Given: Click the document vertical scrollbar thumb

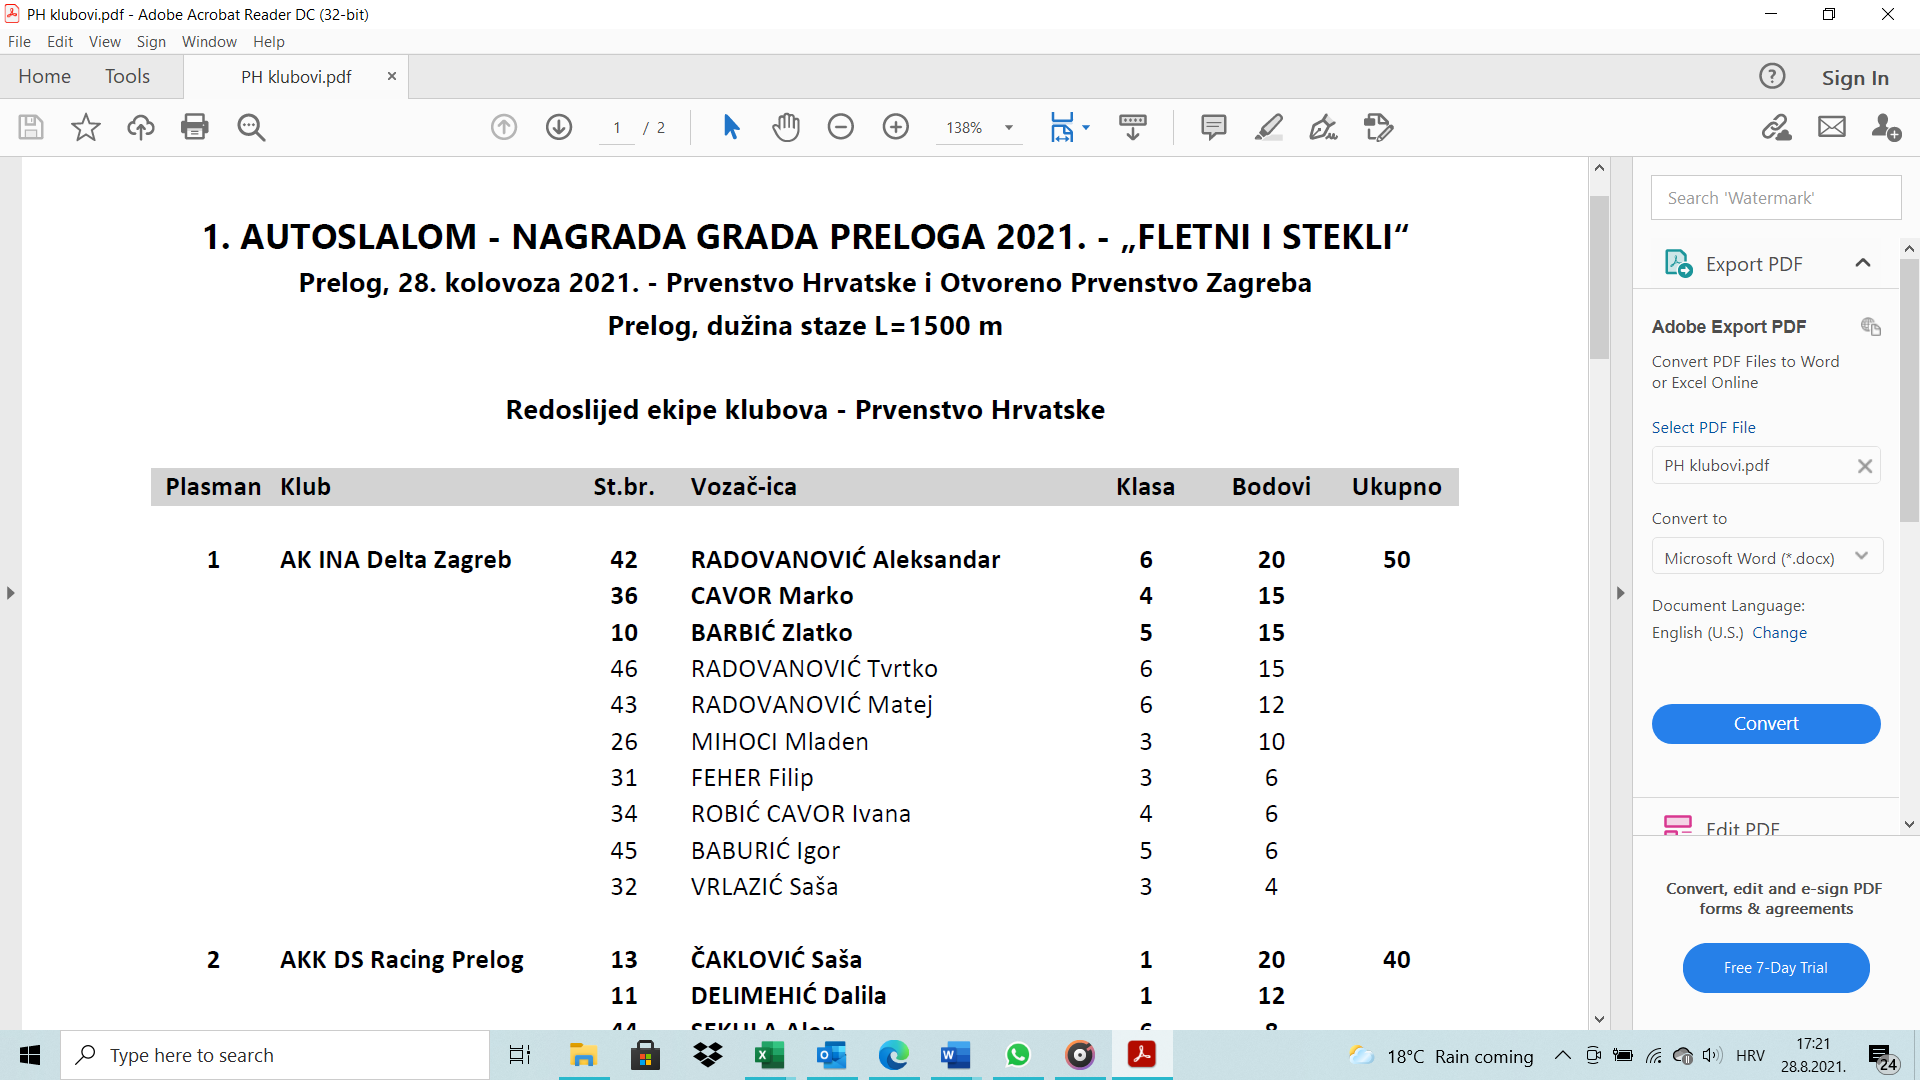Looking at the screenshot, I should (1599, 277).
